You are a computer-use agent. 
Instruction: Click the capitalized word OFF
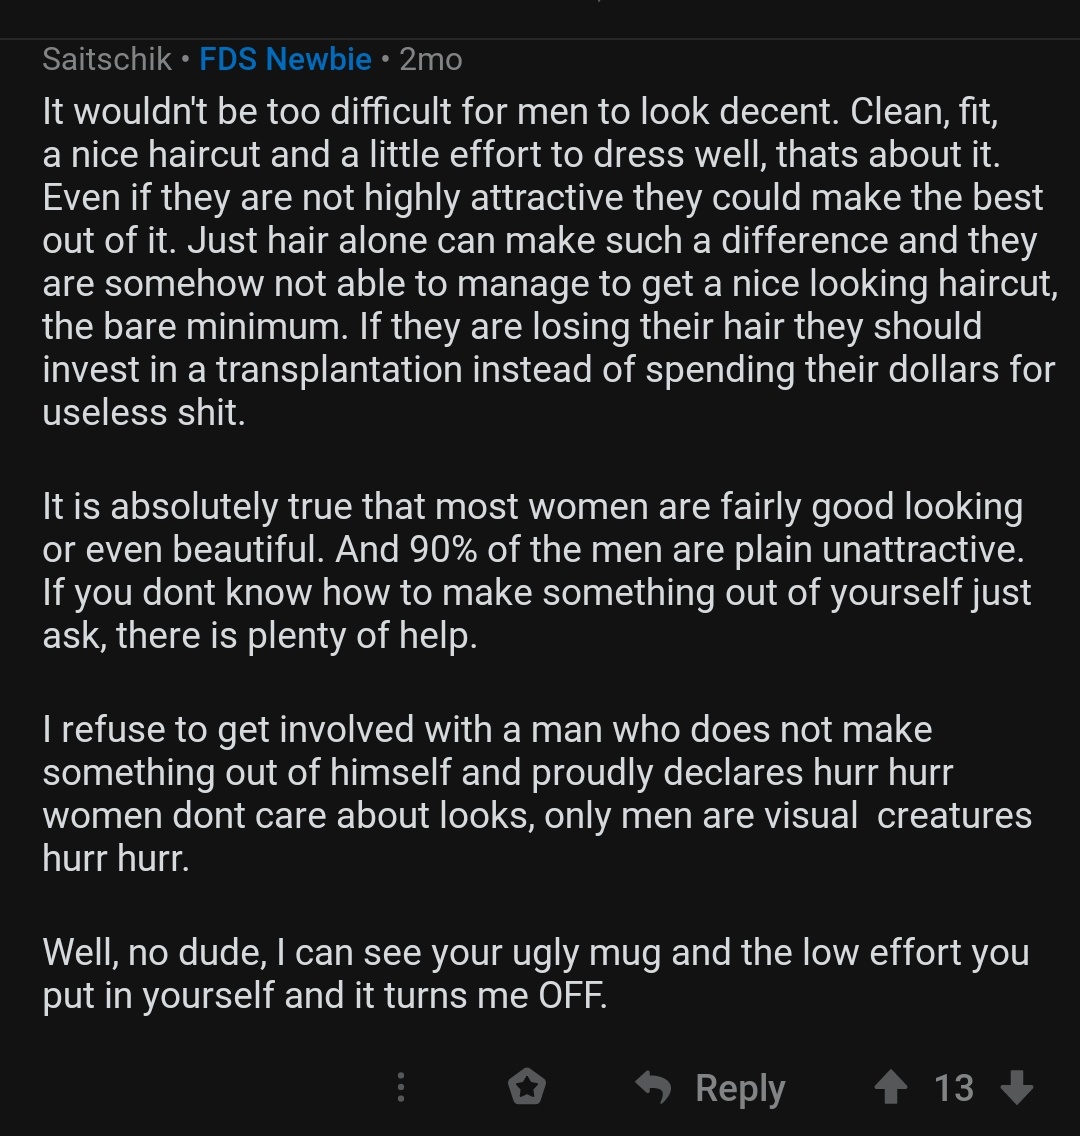click(x=572, y=995)
